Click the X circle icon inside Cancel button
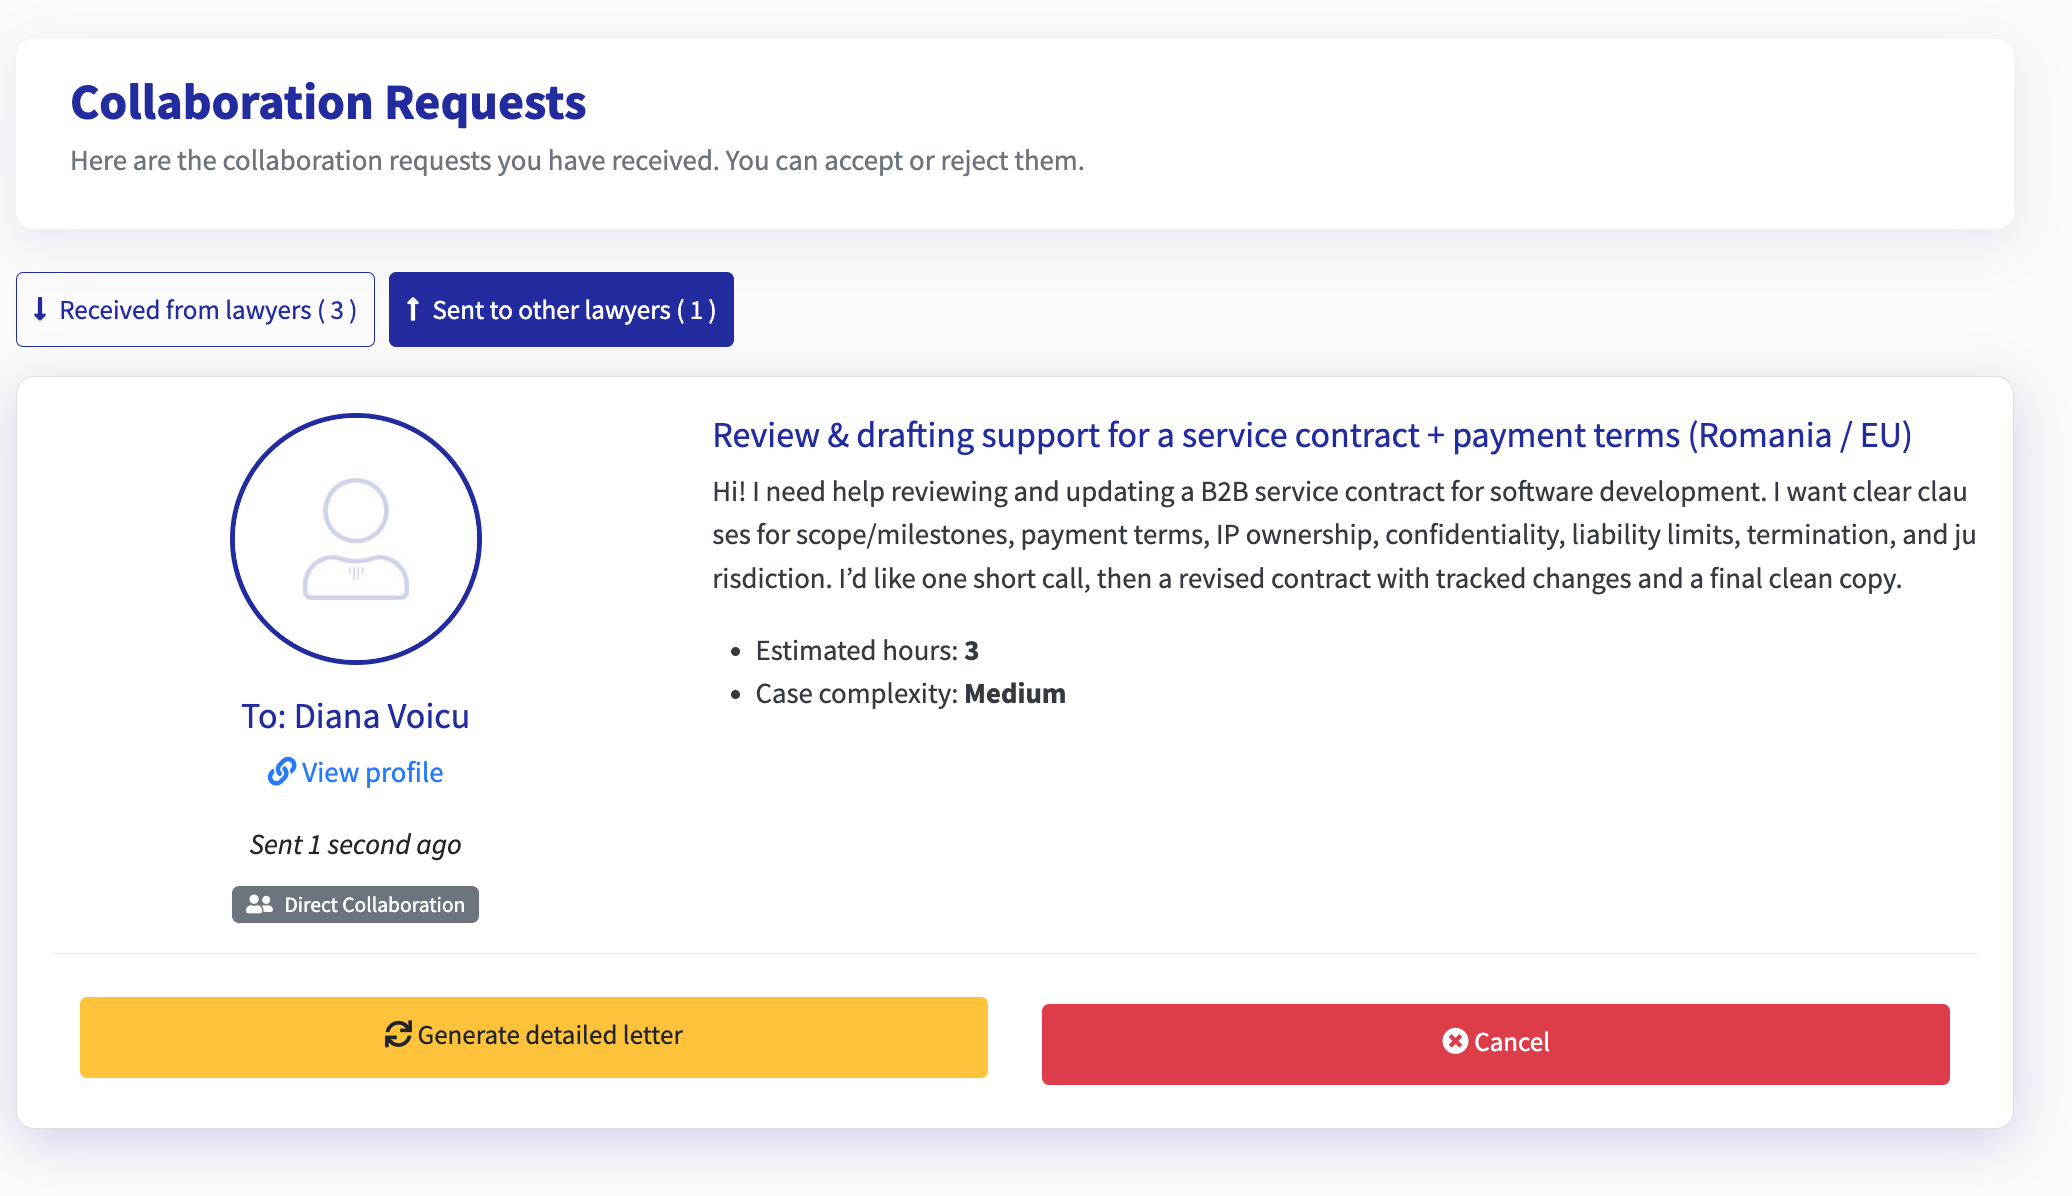 tap(1457, 1042)
